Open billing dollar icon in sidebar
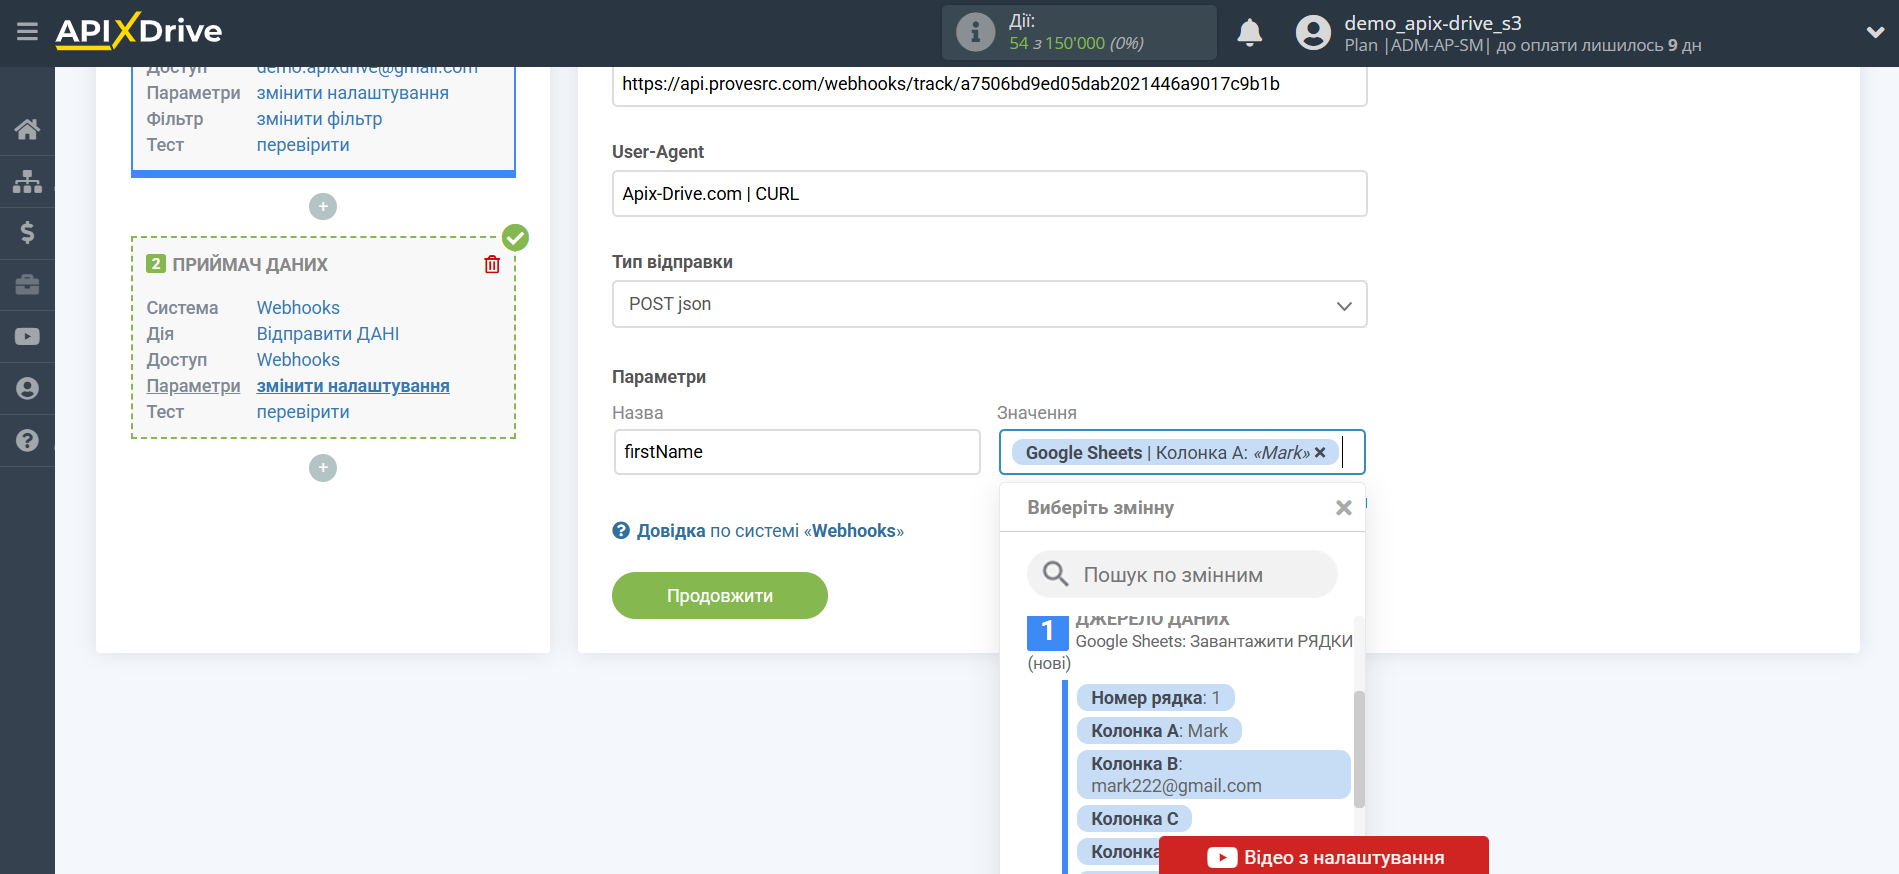Viewport: 1899px width, 874px height. pyautogui.click(x=27, y=233)
